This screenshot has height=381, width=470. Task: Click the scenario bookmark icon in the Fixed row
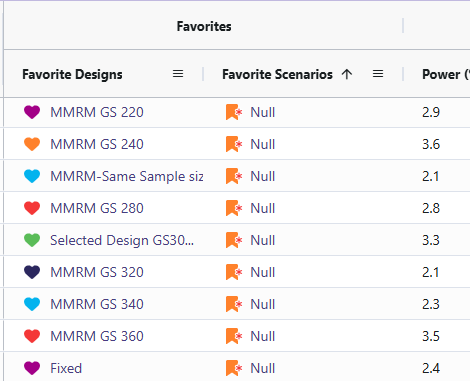(x=234, y=368)
